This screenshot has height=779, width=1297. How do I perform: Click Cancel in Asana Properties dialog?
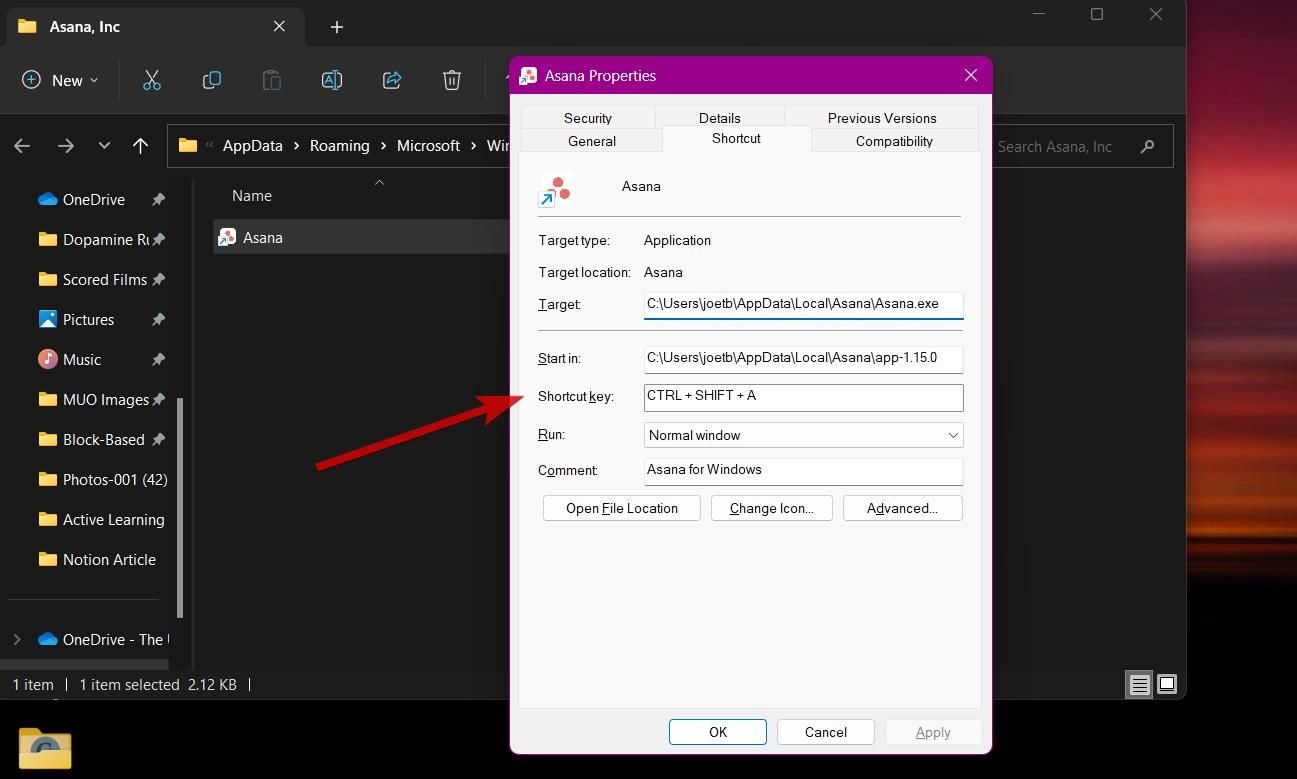tap(826, 732)
